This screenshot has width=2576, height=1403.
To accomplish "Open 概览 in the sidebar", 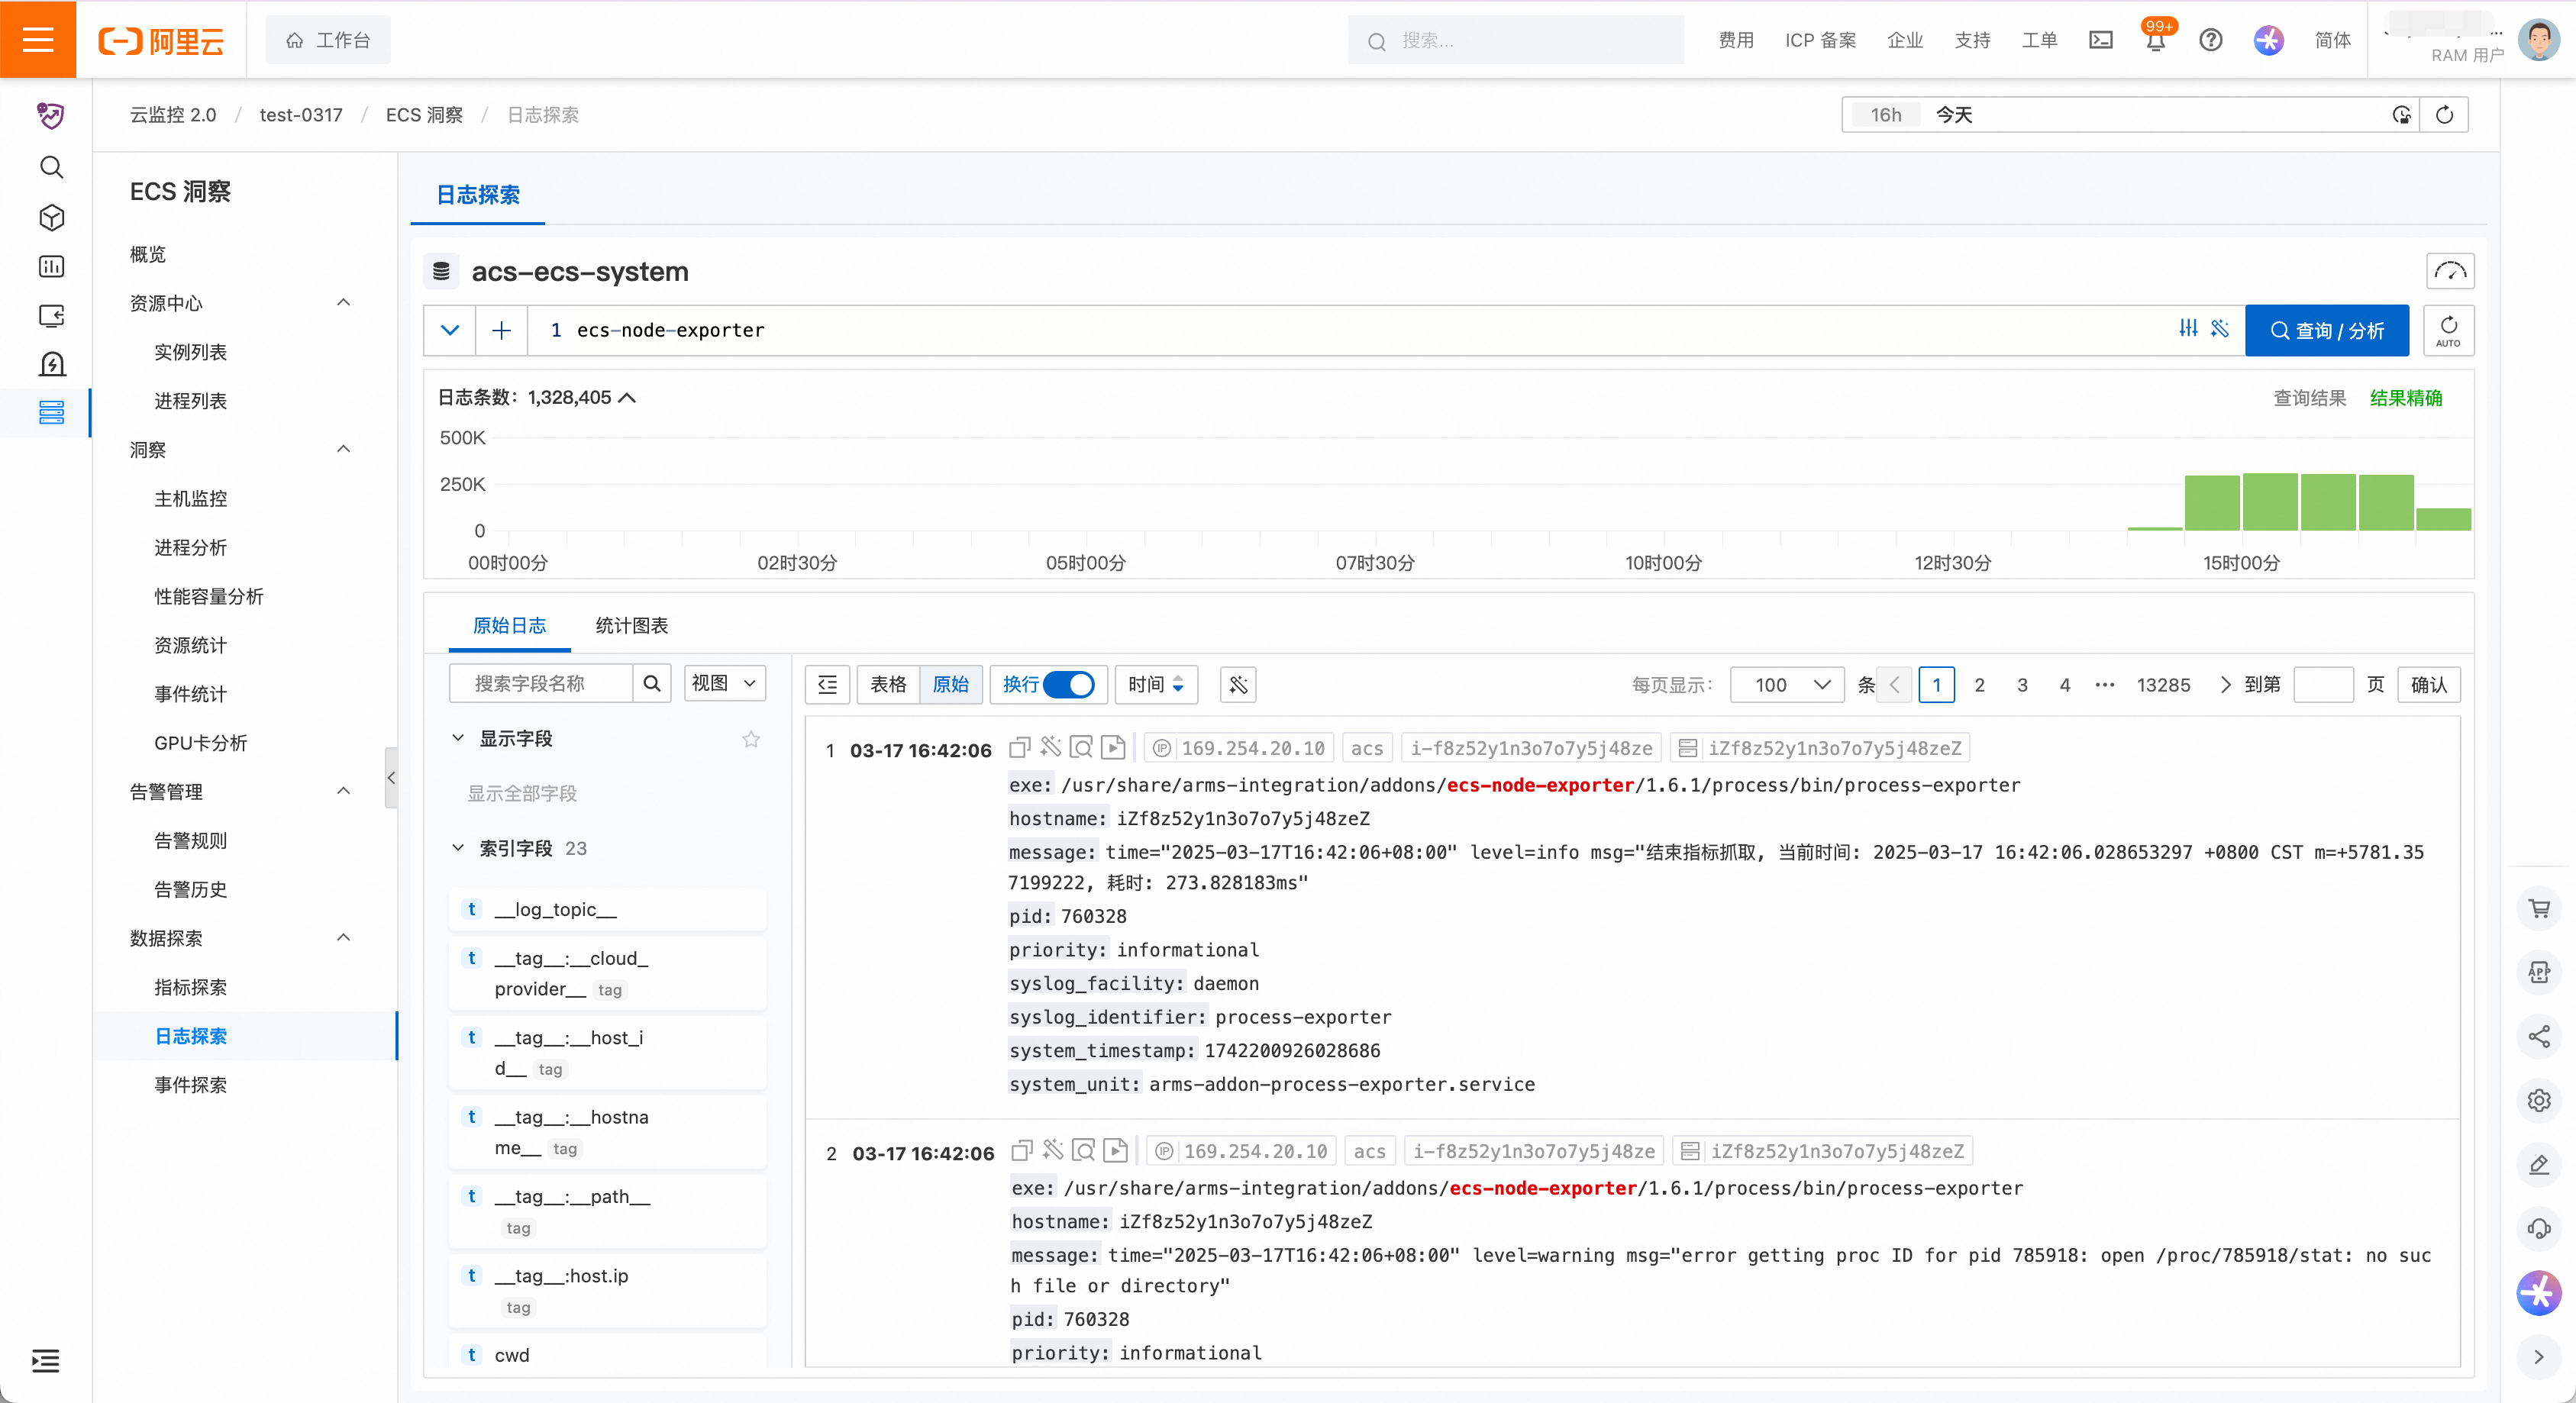I will tap(148, 254).
